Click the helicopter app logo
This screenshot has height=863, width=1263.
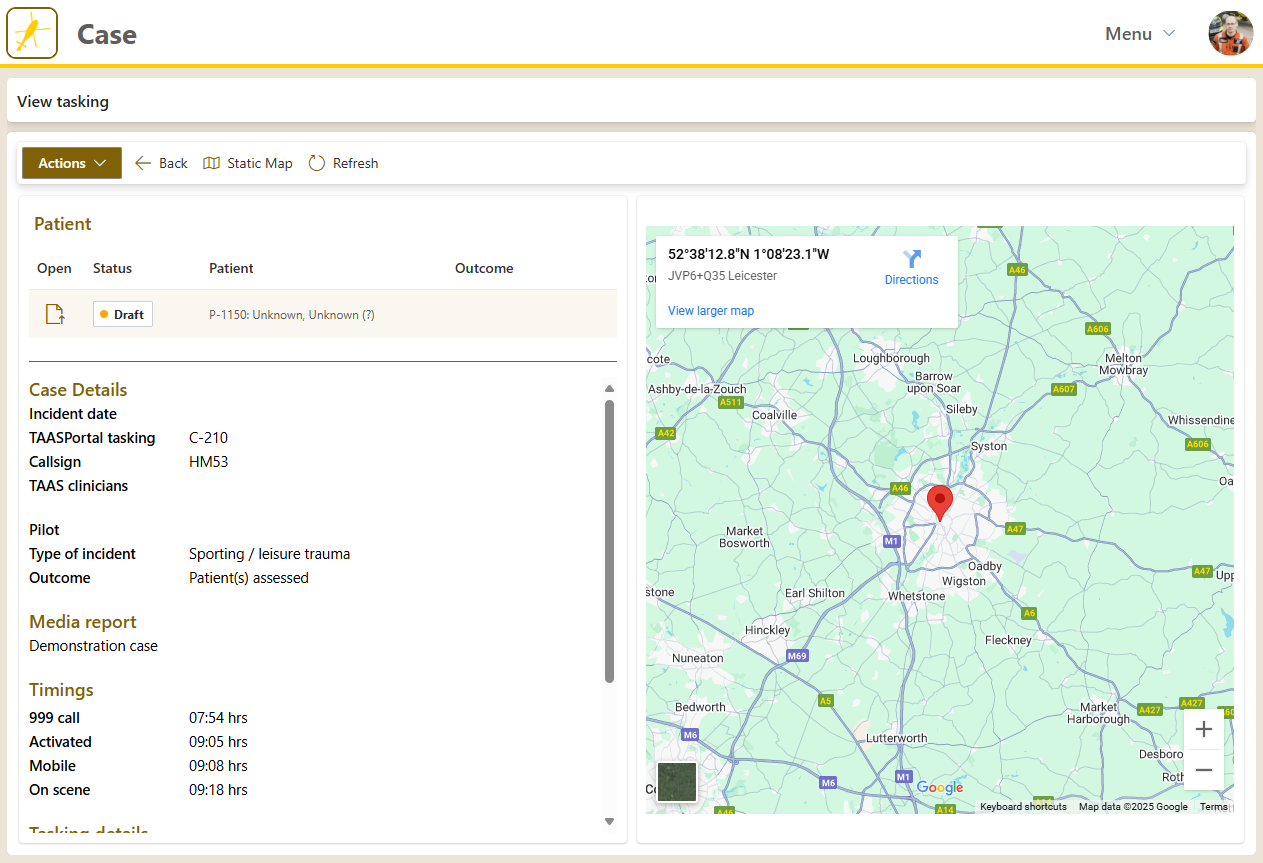coord(32,33)
